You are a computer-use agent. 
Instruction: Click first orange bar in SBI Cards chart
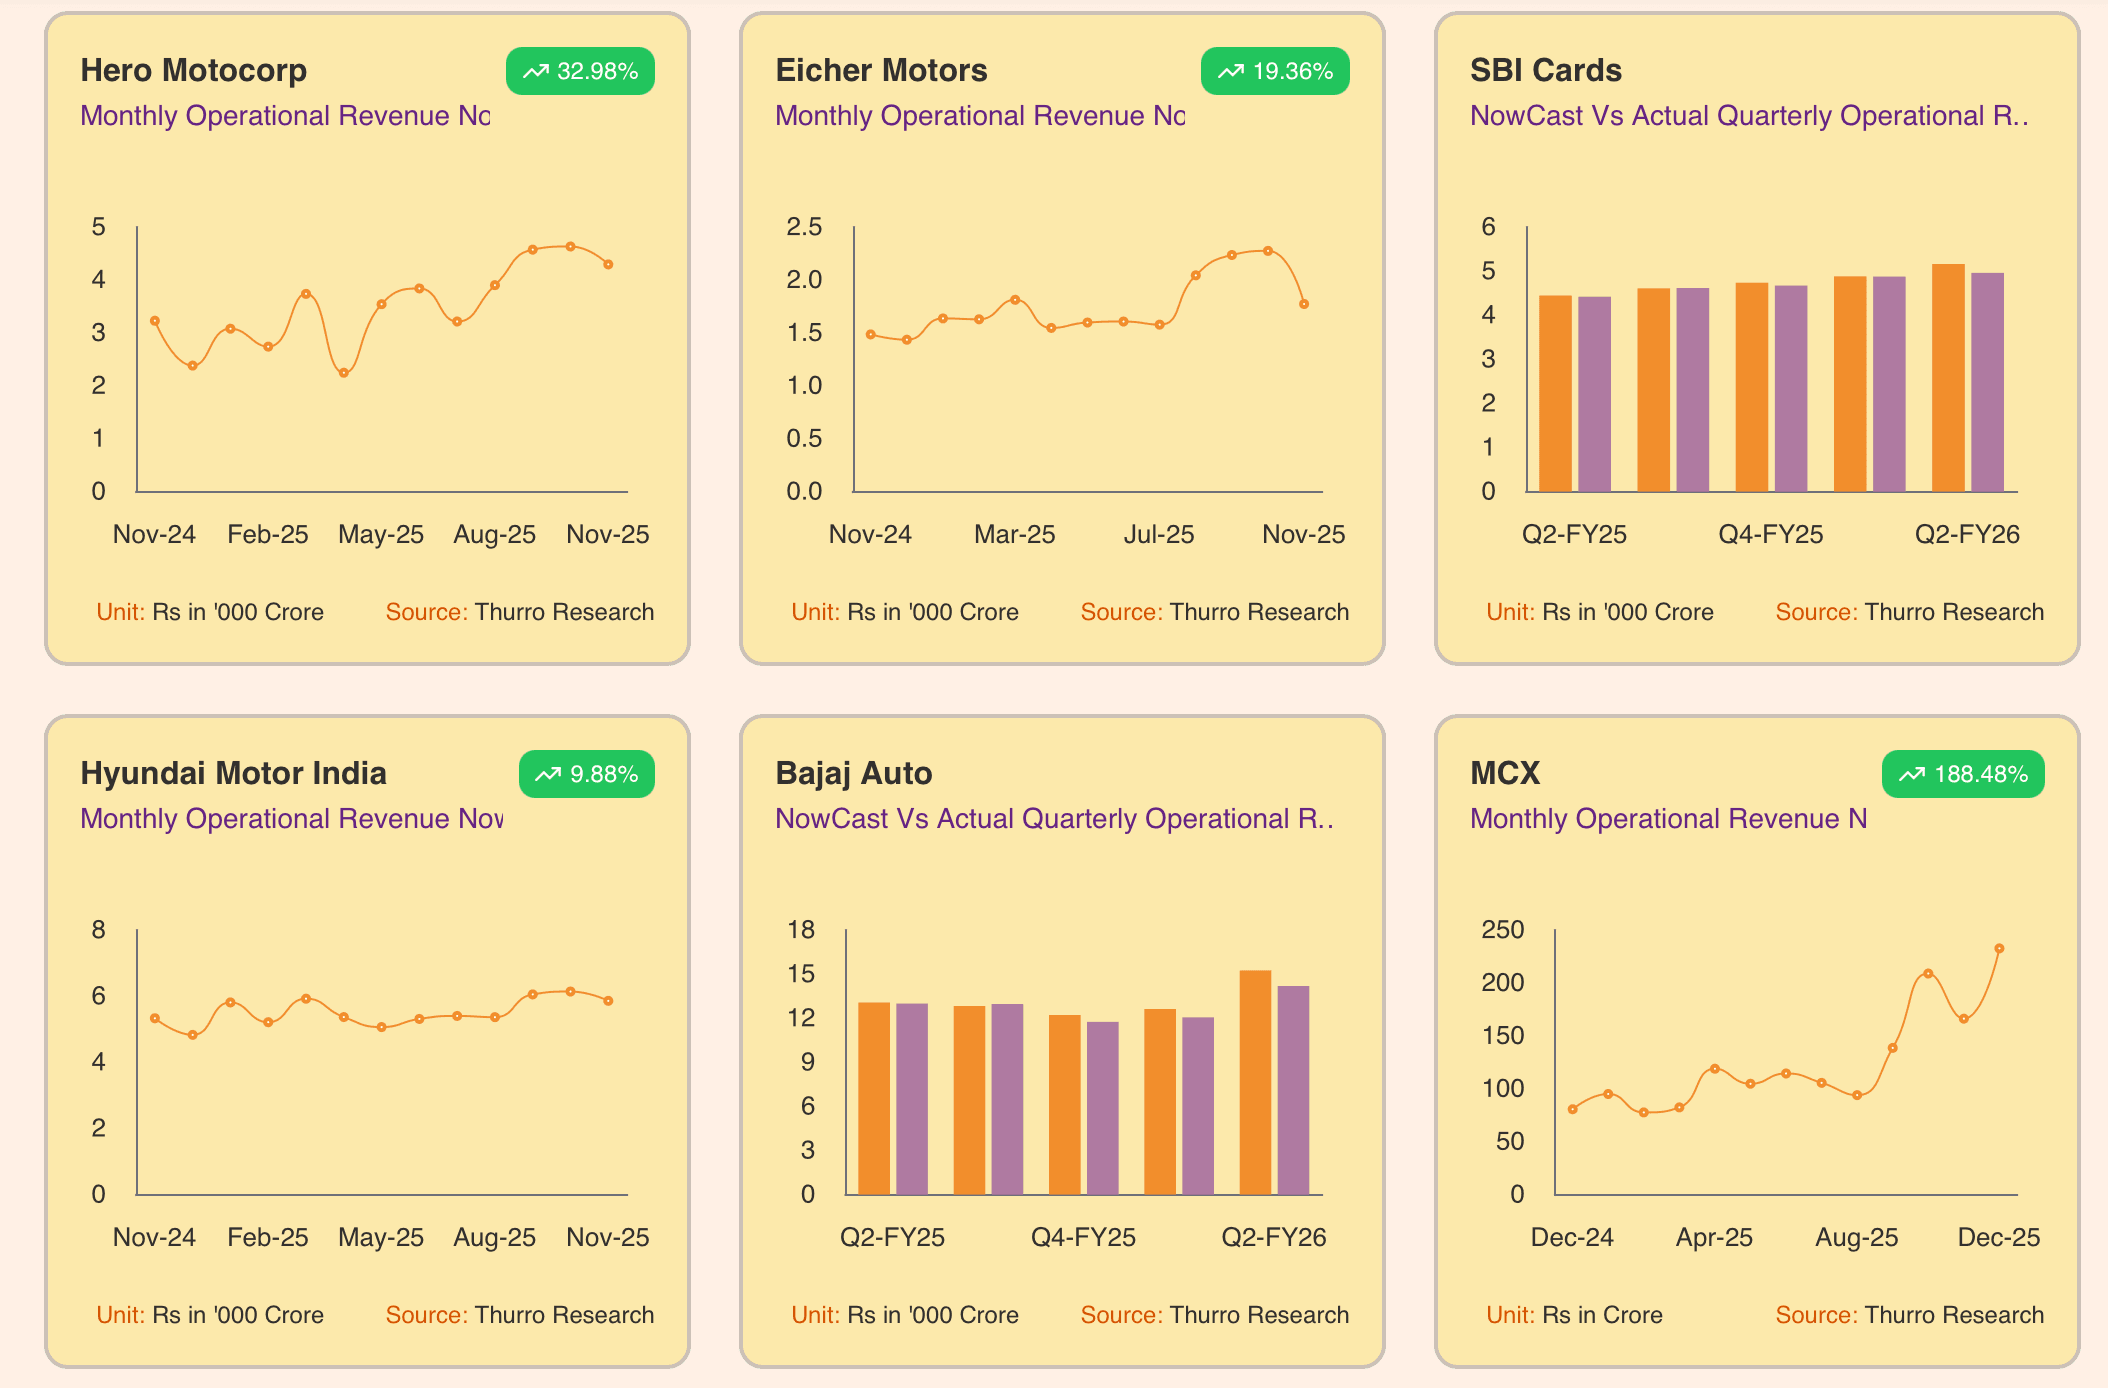tap(1555, 393)
